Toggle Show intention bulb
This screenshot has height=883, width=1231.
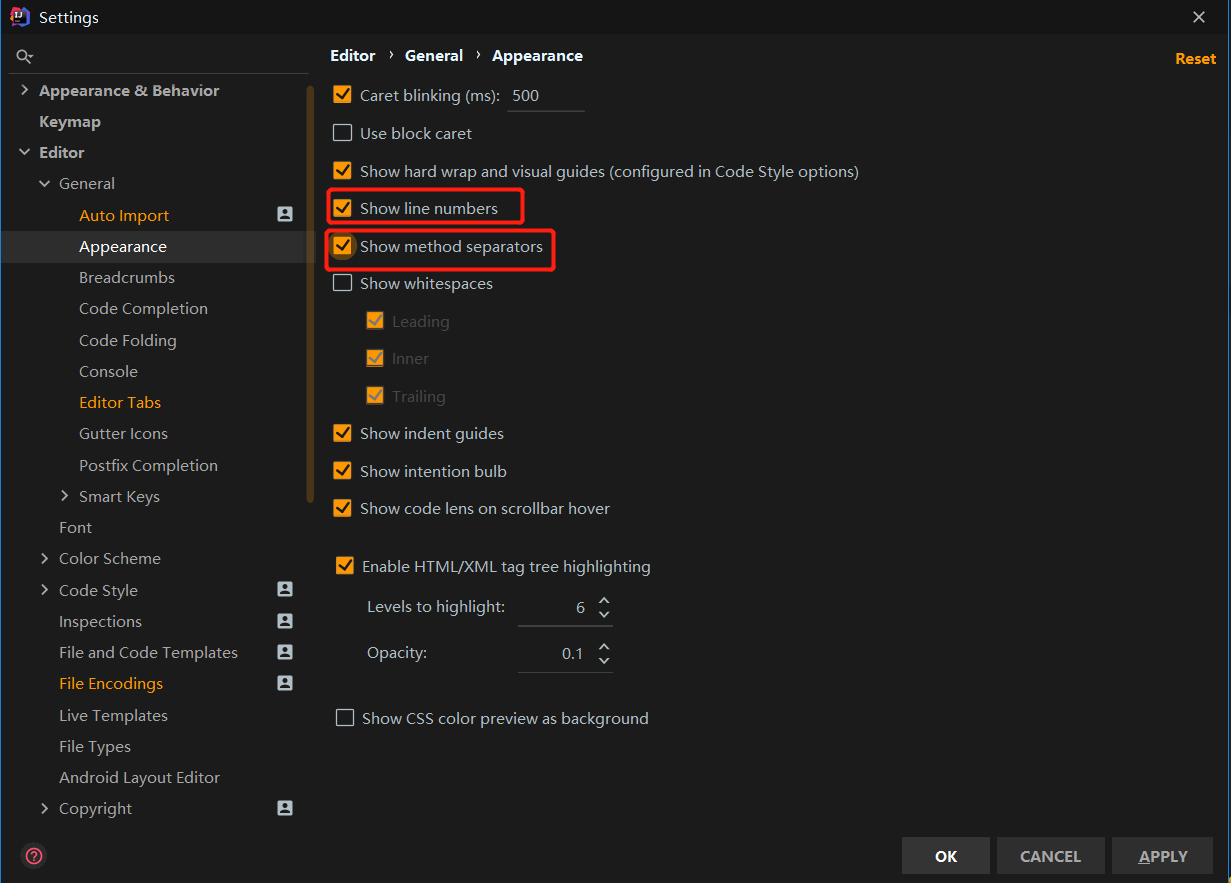[x=343, y=471]
